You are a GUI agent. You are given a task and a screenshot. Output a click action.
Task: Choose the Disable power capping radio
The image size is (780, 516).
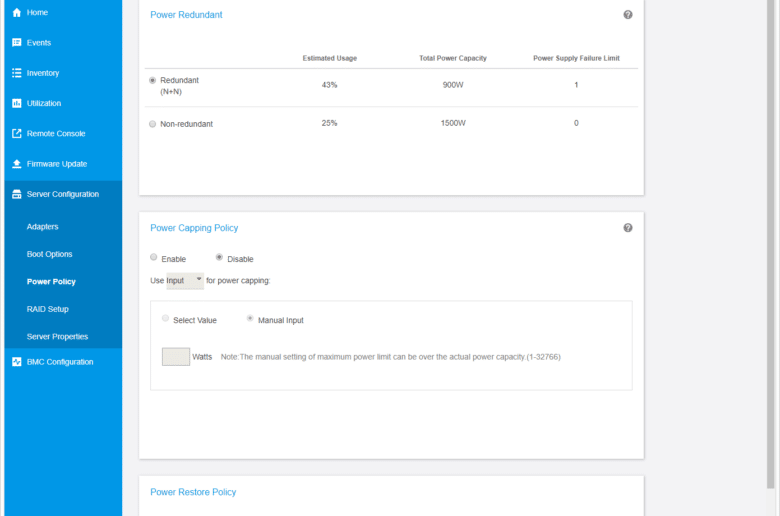(219, 257)
